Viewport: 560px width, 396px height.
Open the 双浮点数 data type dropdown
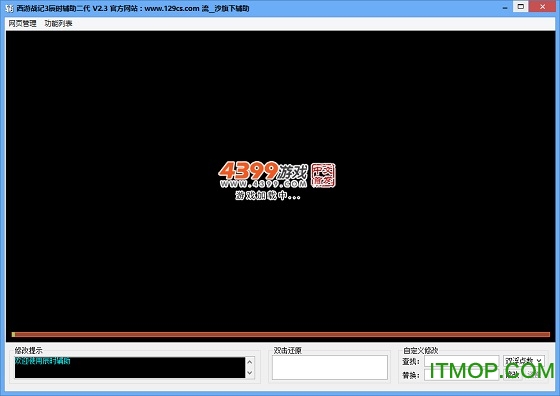tap(524, 361)
